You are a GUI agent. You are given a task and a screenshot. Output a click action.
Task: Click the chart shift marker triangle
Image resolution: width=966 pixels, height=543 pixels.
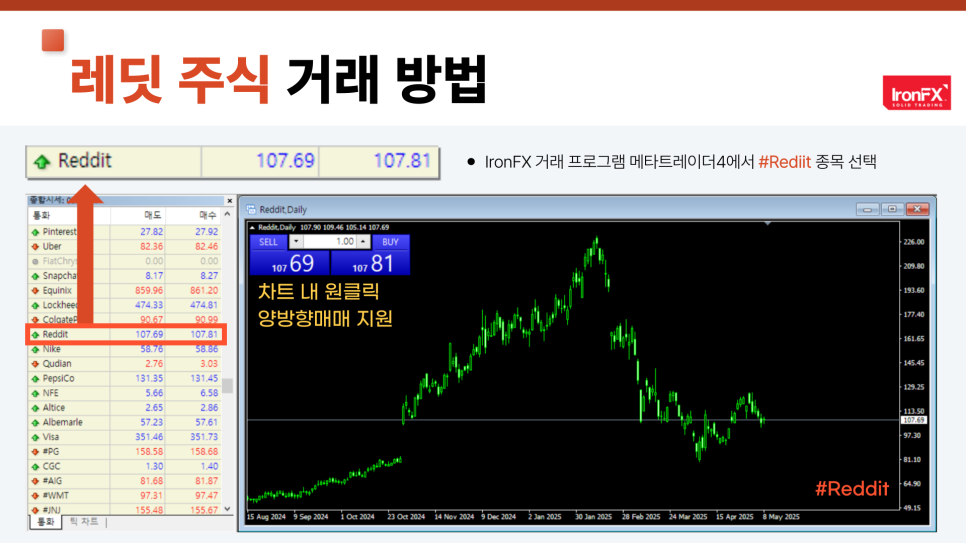[x=768, y=223]
